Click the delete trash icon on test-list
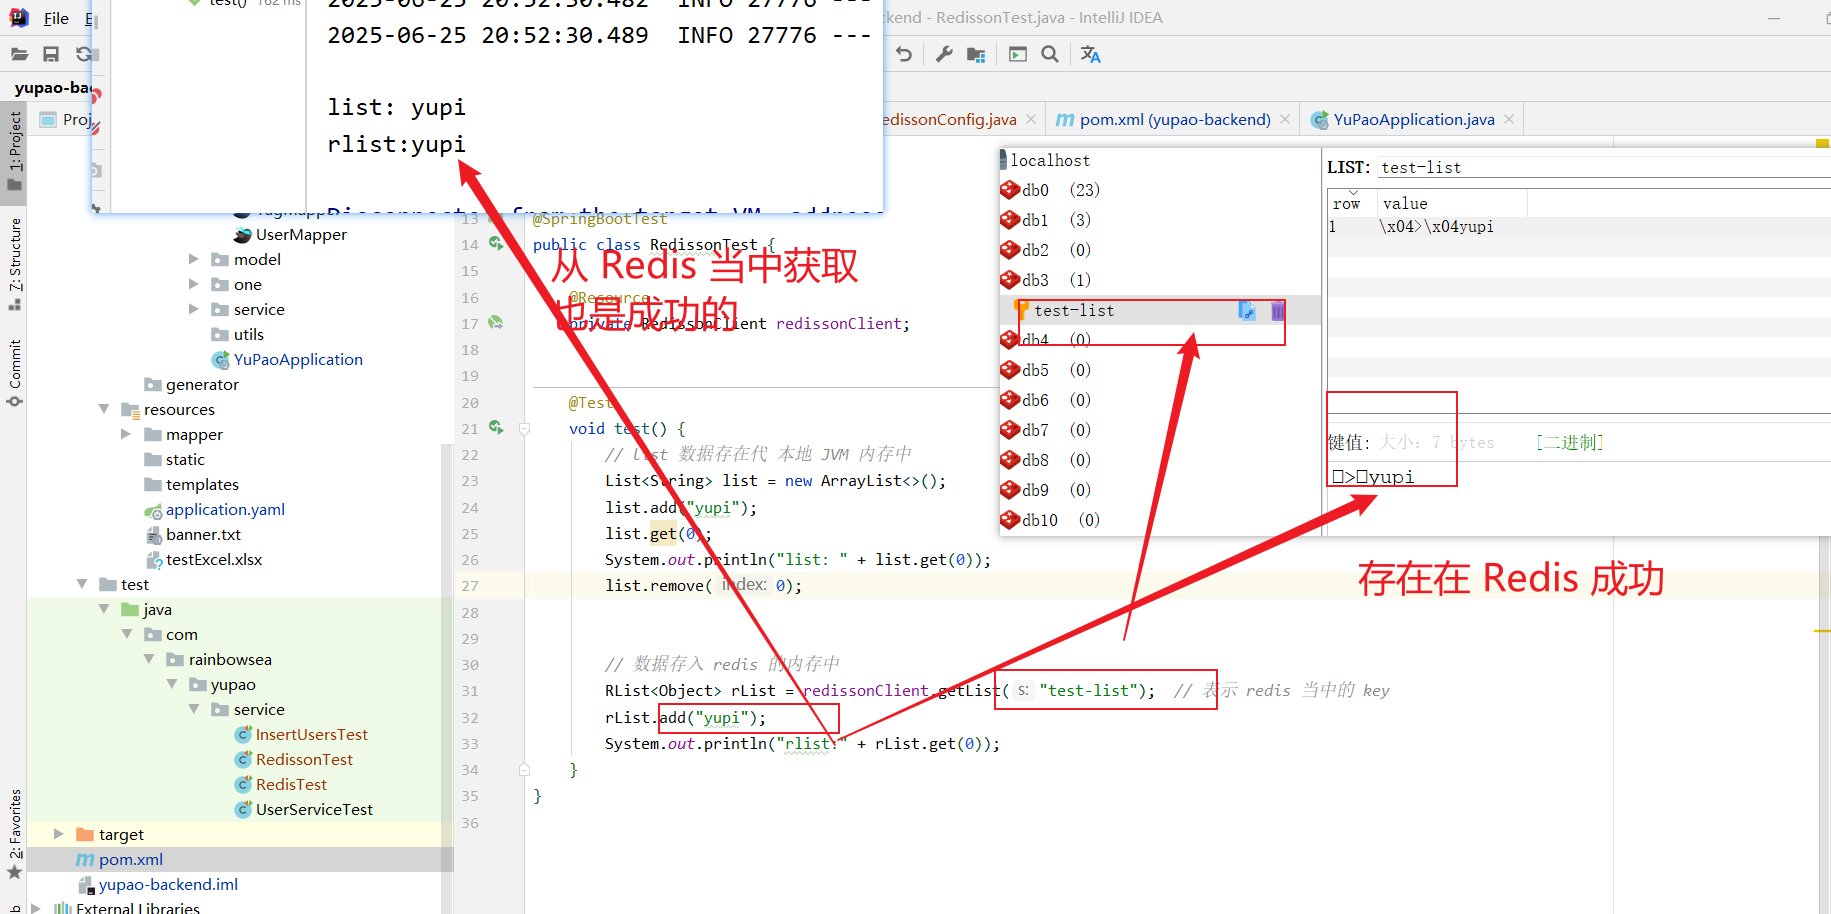Viewport: 1831px width, 914px height. pyautogui.click(x=1277, y=311)
